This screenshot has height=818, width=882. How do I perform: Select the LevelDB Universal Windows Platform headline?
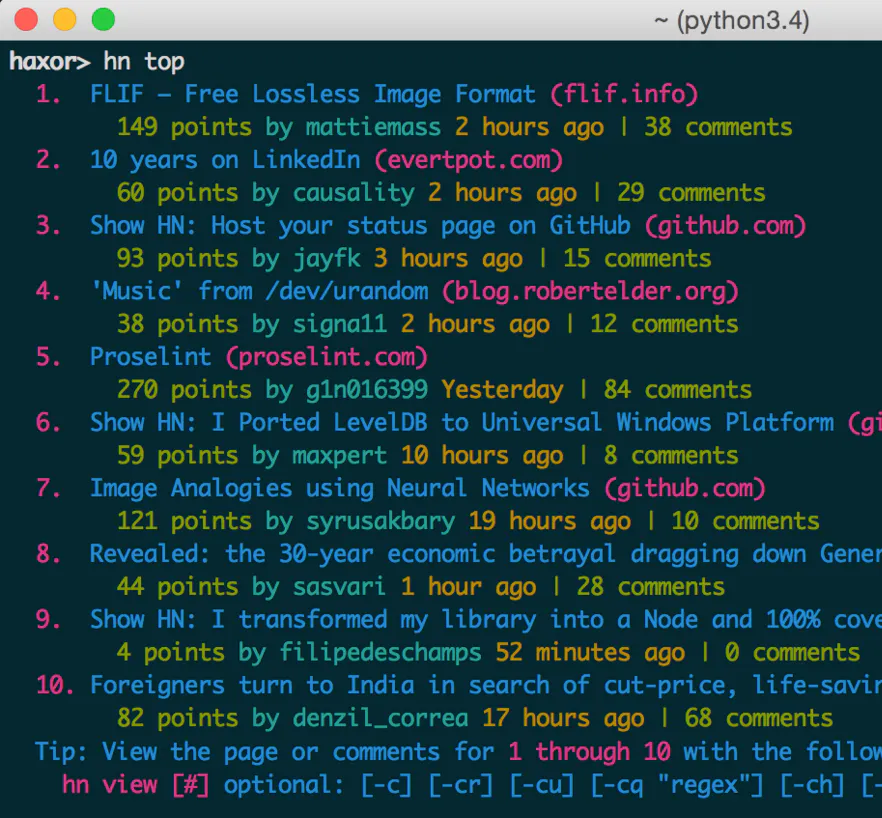pyautogui.click(x=462, y=423)
